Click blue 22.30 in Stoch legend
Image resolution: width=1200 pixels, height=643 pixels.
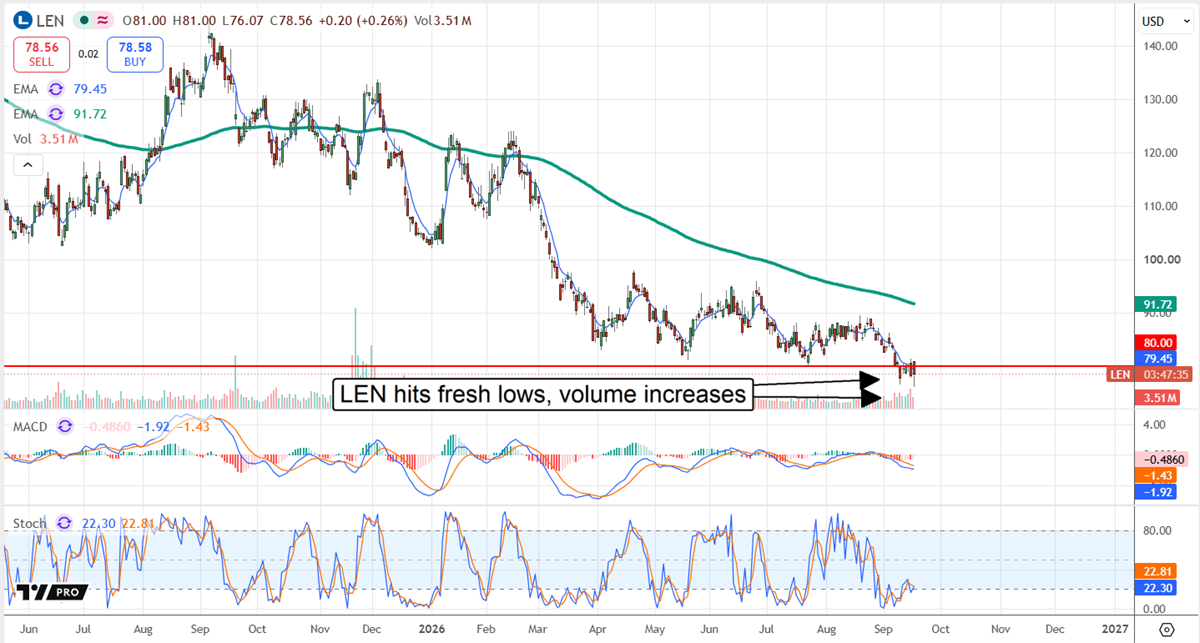pos(97,522)
